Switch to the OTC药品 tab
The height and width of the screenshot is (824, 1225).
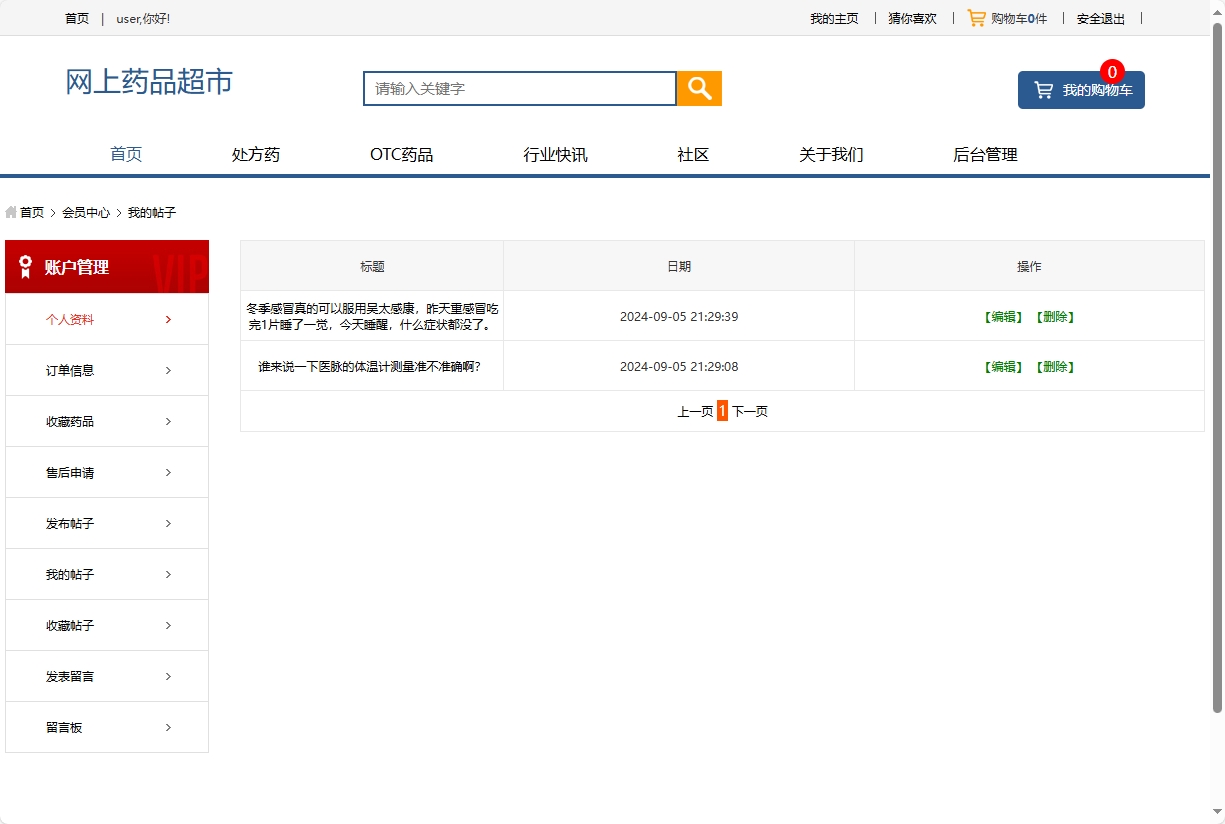point(402,154)
